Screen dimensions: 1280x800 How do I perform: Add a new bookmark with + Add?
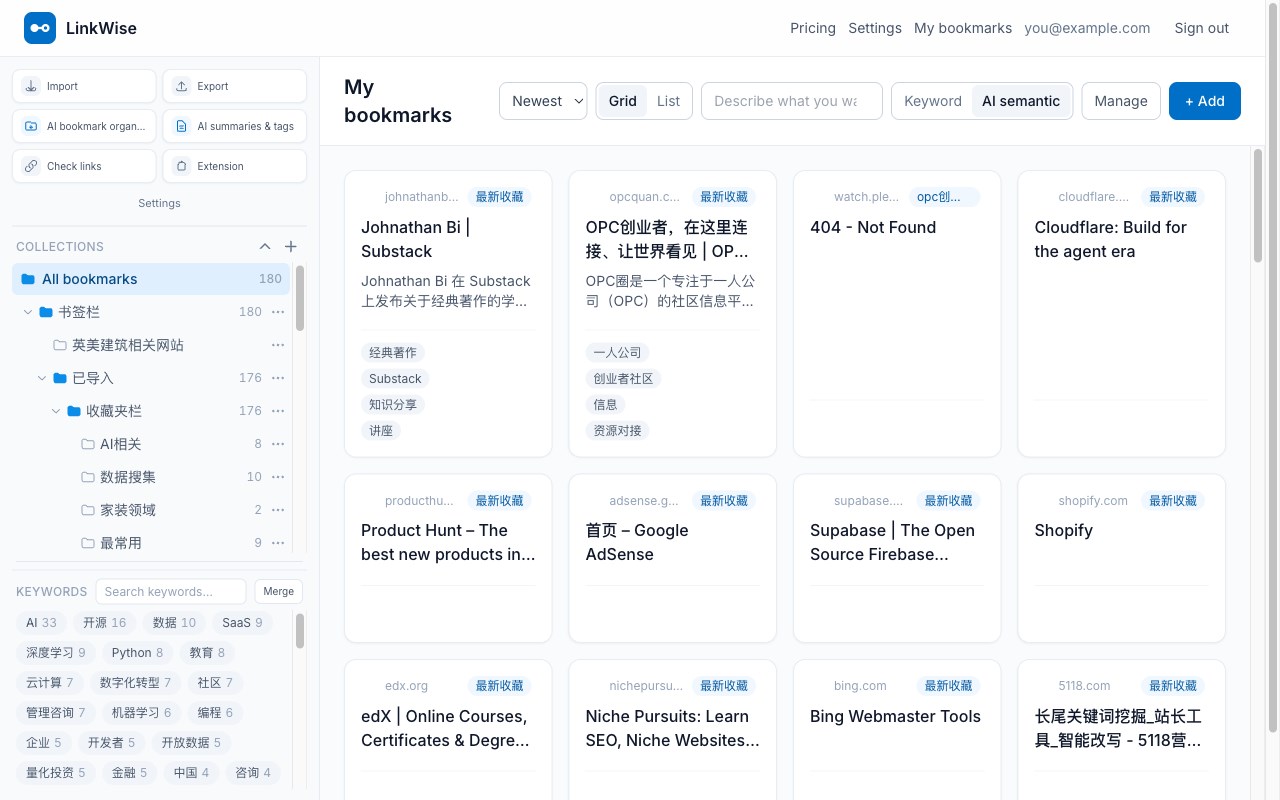[1205, 101]
